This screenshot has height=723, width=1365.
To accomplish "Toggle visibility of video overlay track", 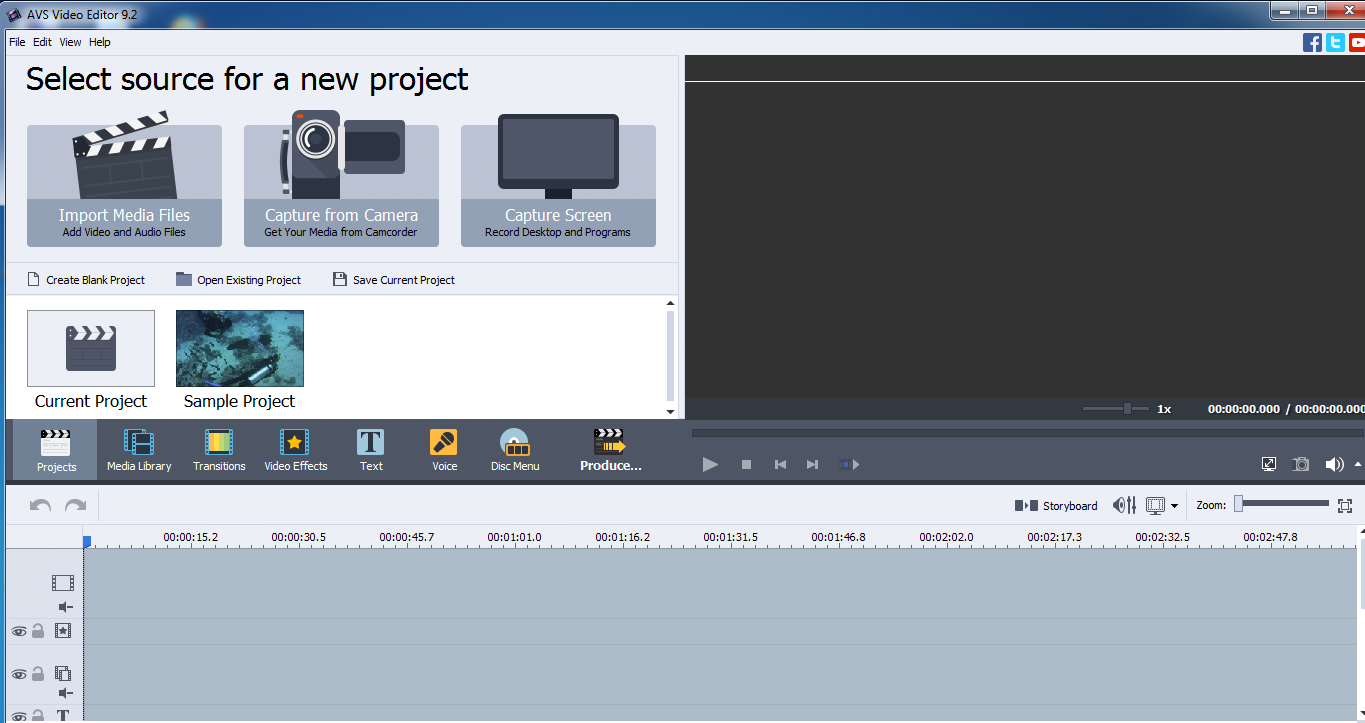I will point(18,674).
